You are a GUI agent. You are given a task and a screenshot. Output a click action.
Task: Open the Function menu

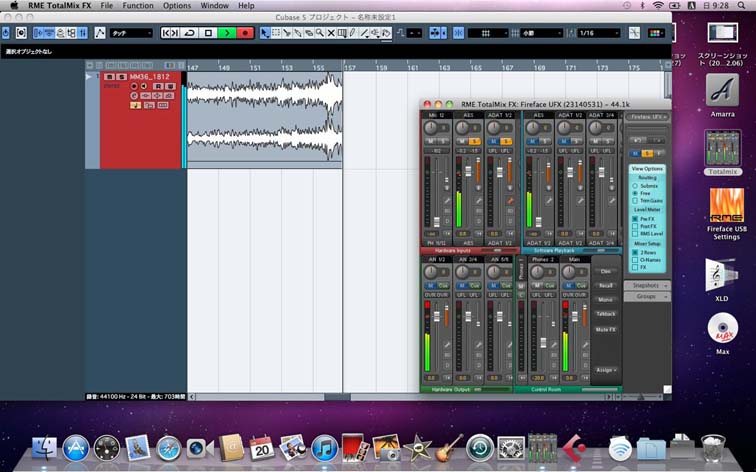pos(138,6)
